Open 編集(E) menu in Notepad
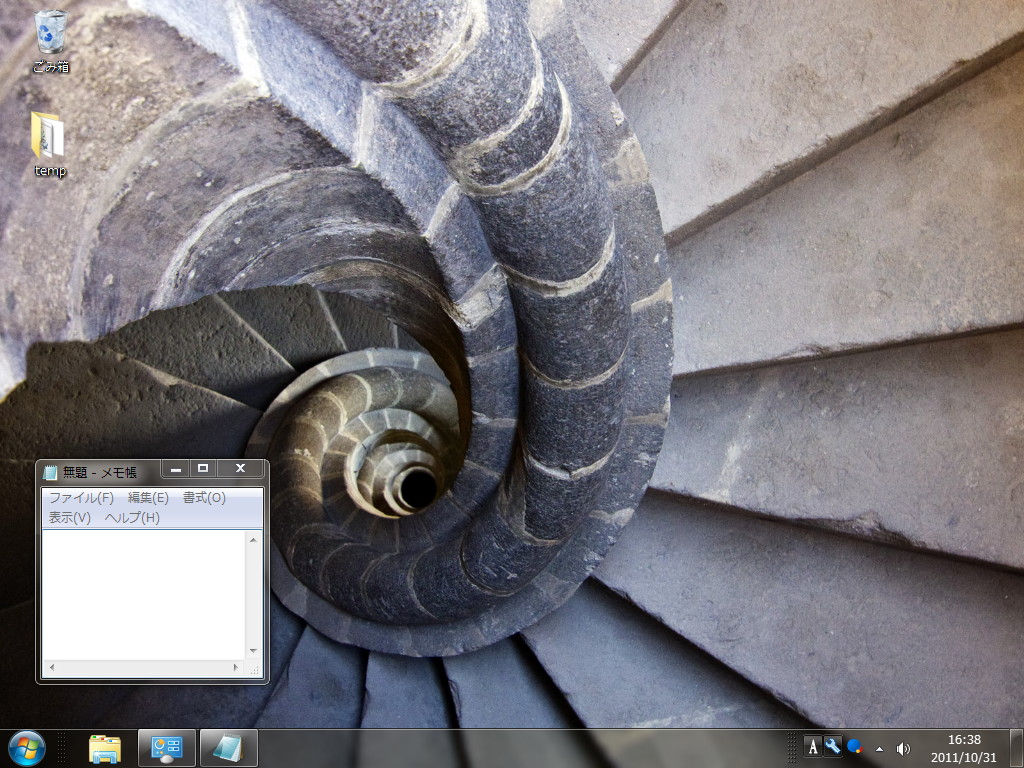Screen dimensions: 1024x768 148,498
